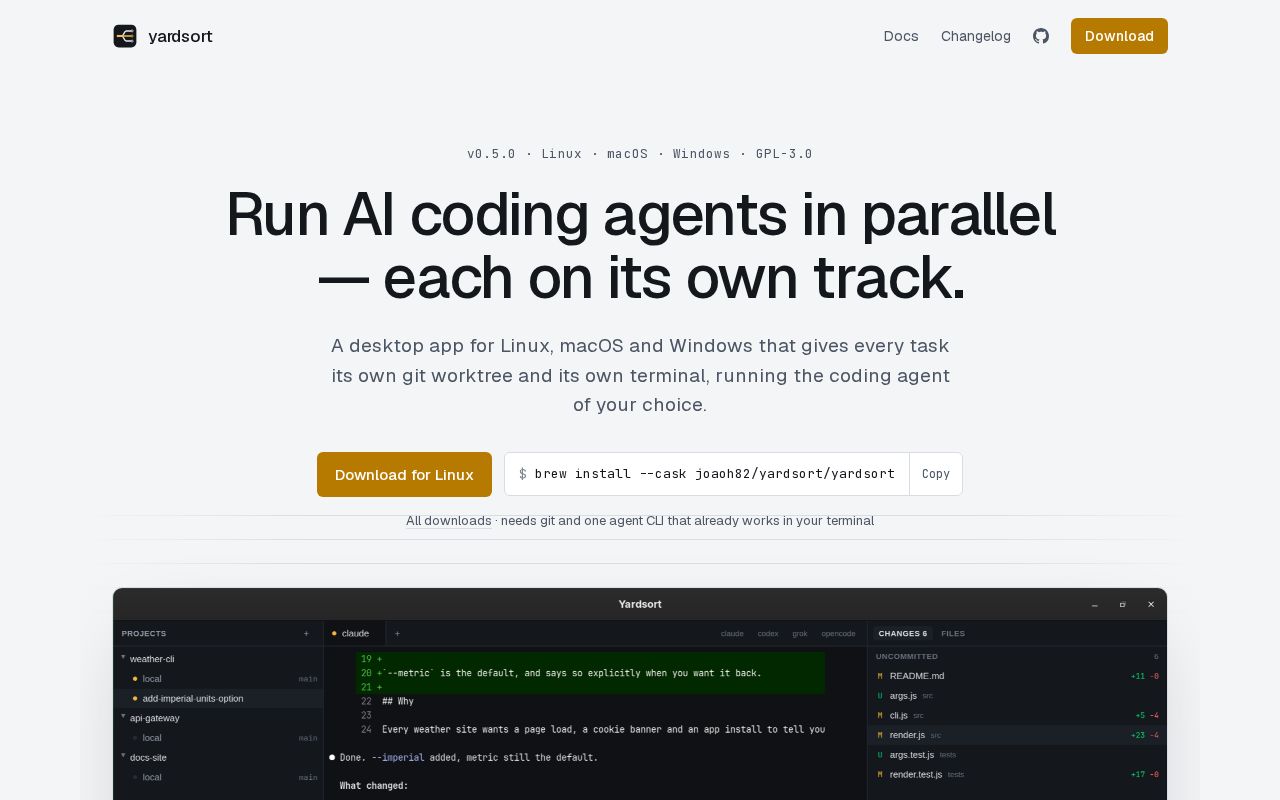Click the orange dot beside weather-cli local
Image resolution: width=1280 pixels, height=800 pixels.
[135, 679]
